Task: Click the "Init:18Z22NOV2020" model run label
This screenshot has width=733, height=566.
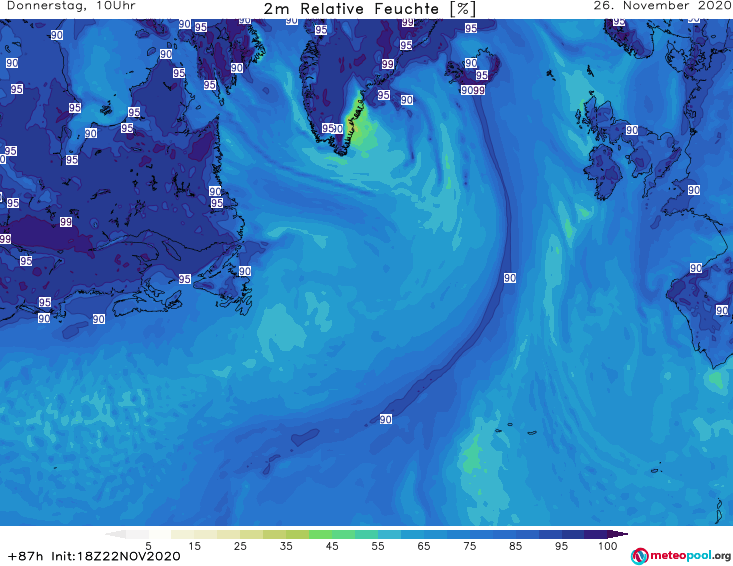Action: [x=115, y=556]
